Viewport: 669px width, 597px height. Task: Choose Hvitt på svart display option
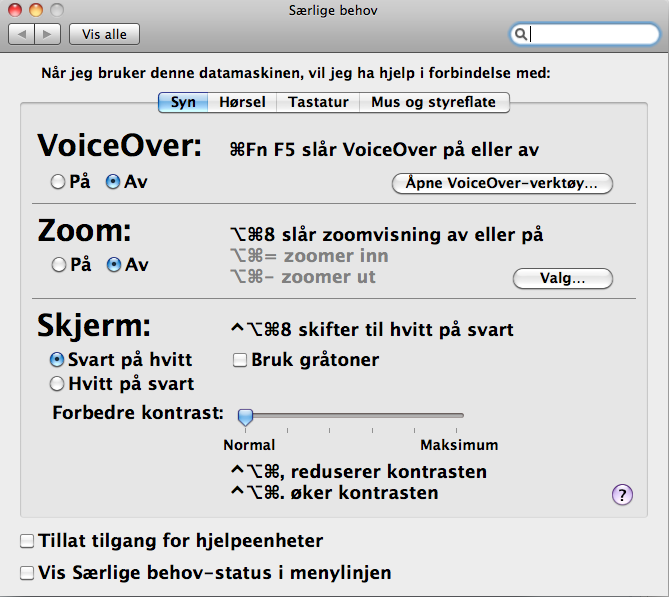pyautogui.click(x=57, y=384)
